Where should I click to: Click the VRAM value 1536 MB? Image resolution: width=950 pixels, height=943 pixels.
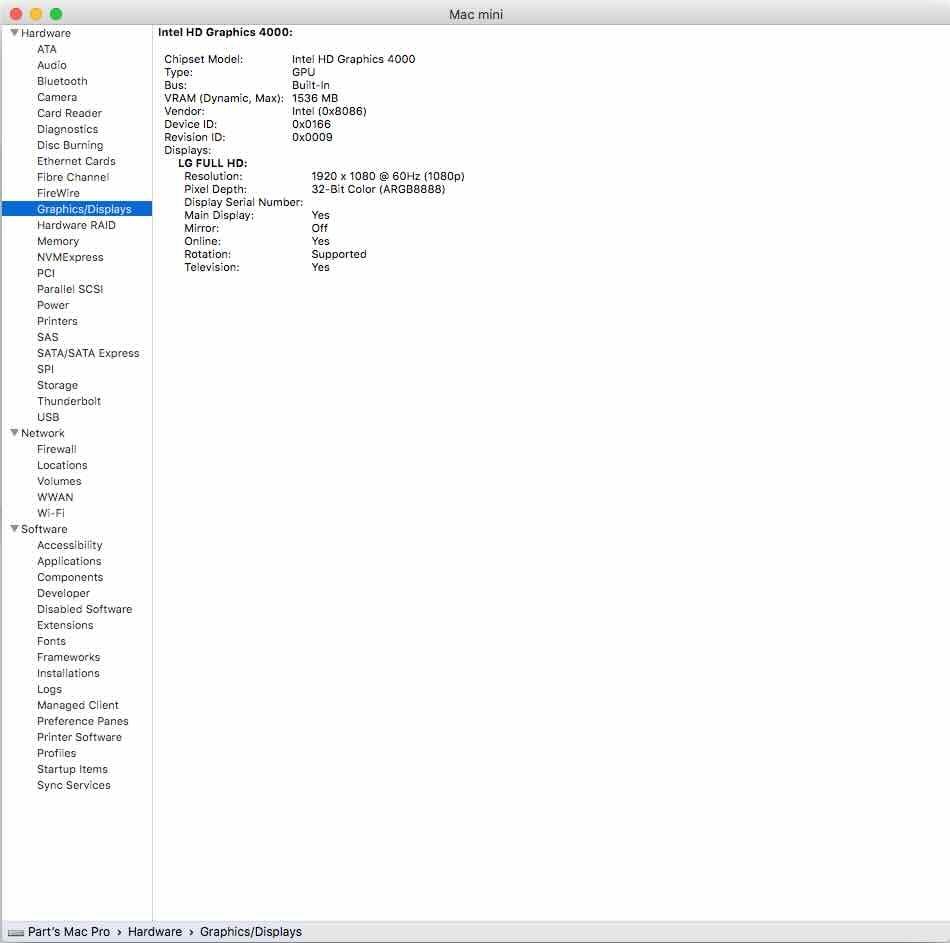point(314,98)
